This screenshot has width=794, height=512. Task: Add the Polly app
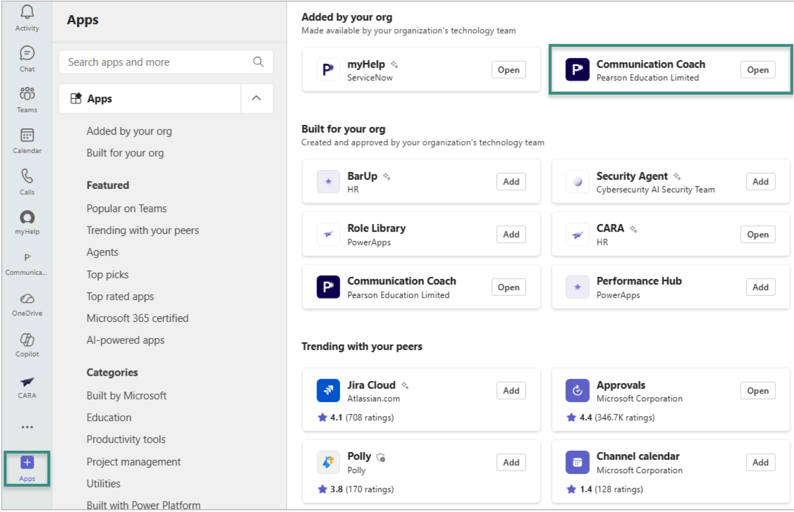click(x=511, y=462)
